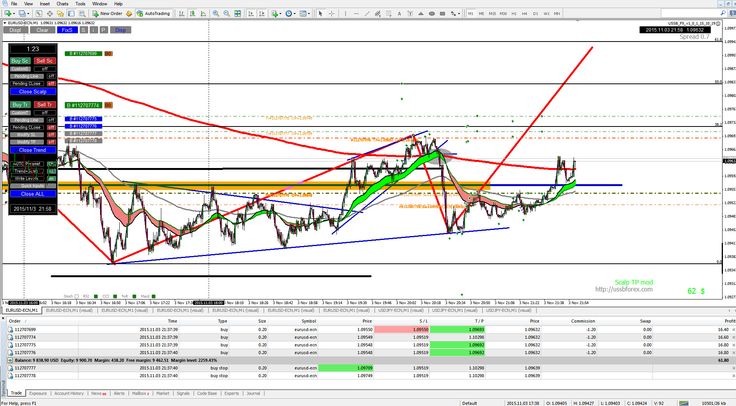
Task: Click the green Buy Sc button
Action: click(x=21, y=61)
